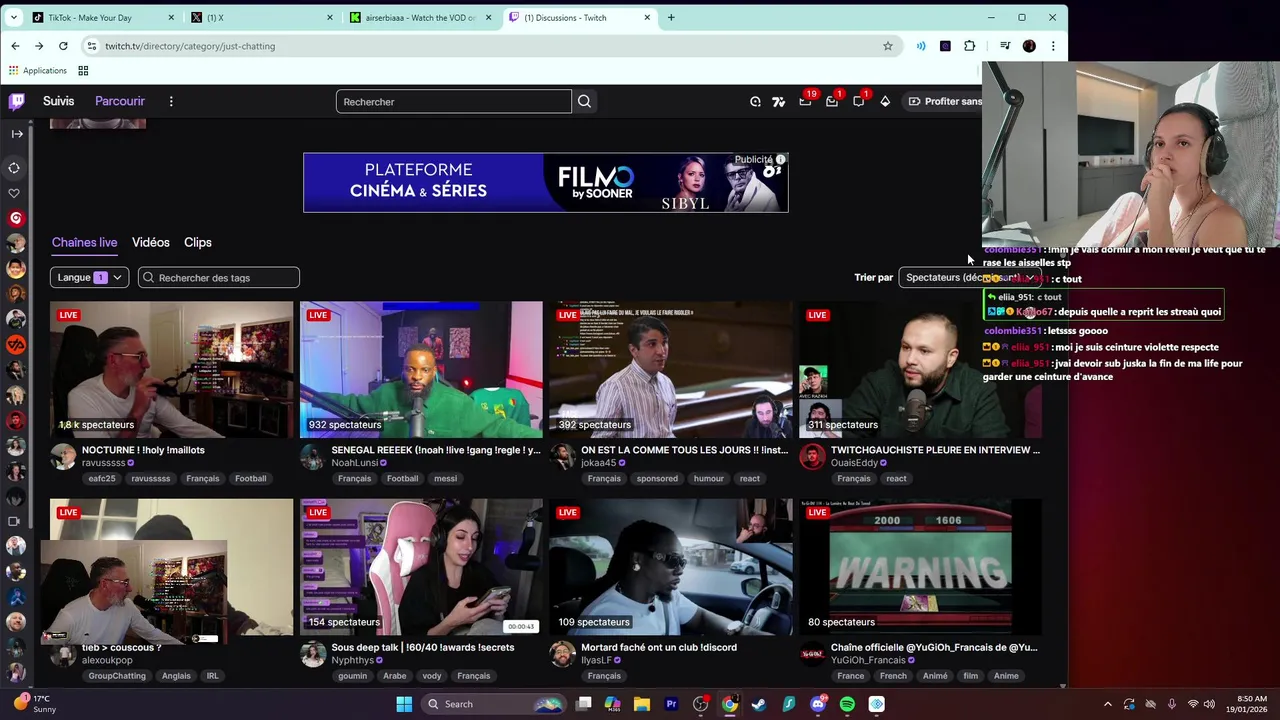Open Chrome media controls icon
This screenshot has height=720, width=1280.
click(x=1005, y=46)
